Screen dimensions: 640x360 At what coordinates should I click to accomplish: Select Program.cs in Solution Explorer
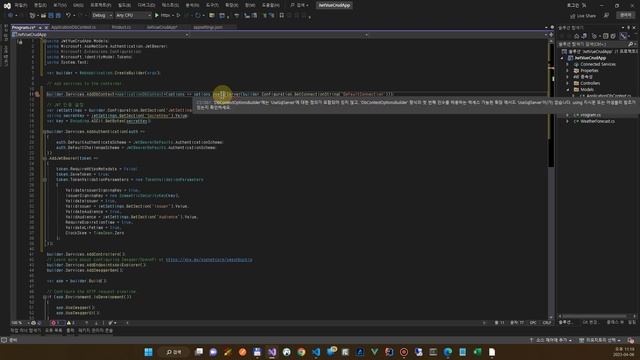[590, 115]
